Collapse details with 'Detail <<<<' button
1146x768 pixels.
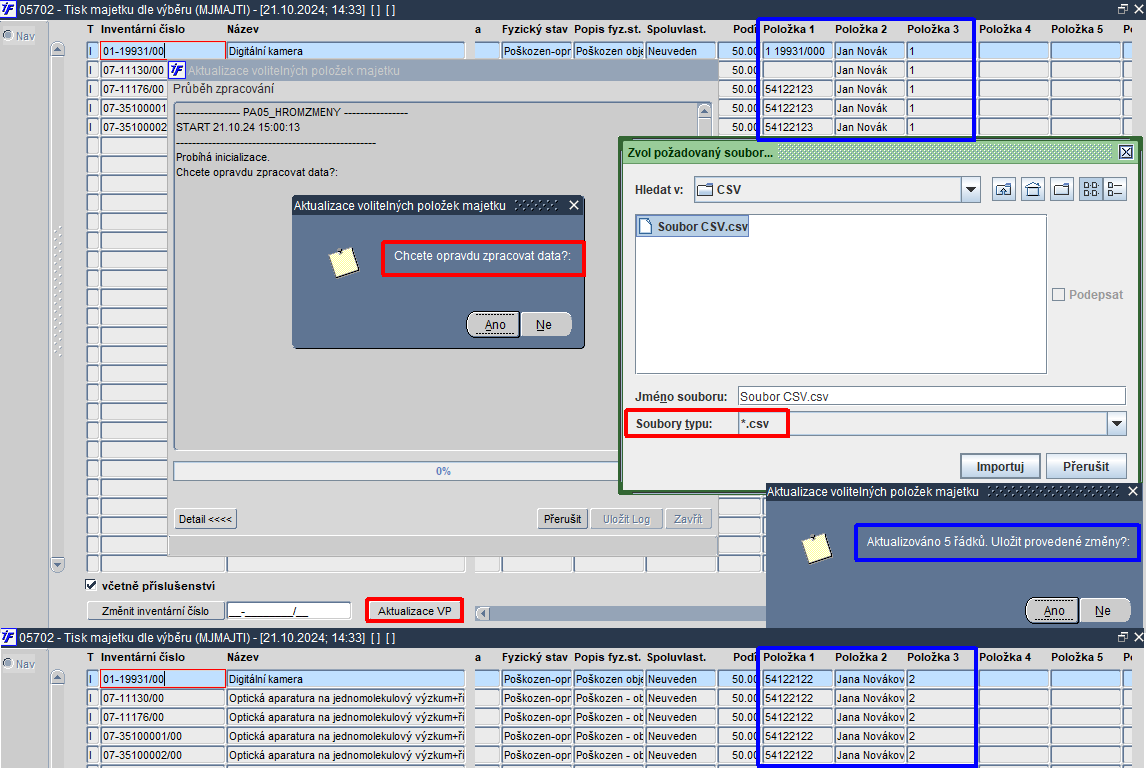point(205,520)
